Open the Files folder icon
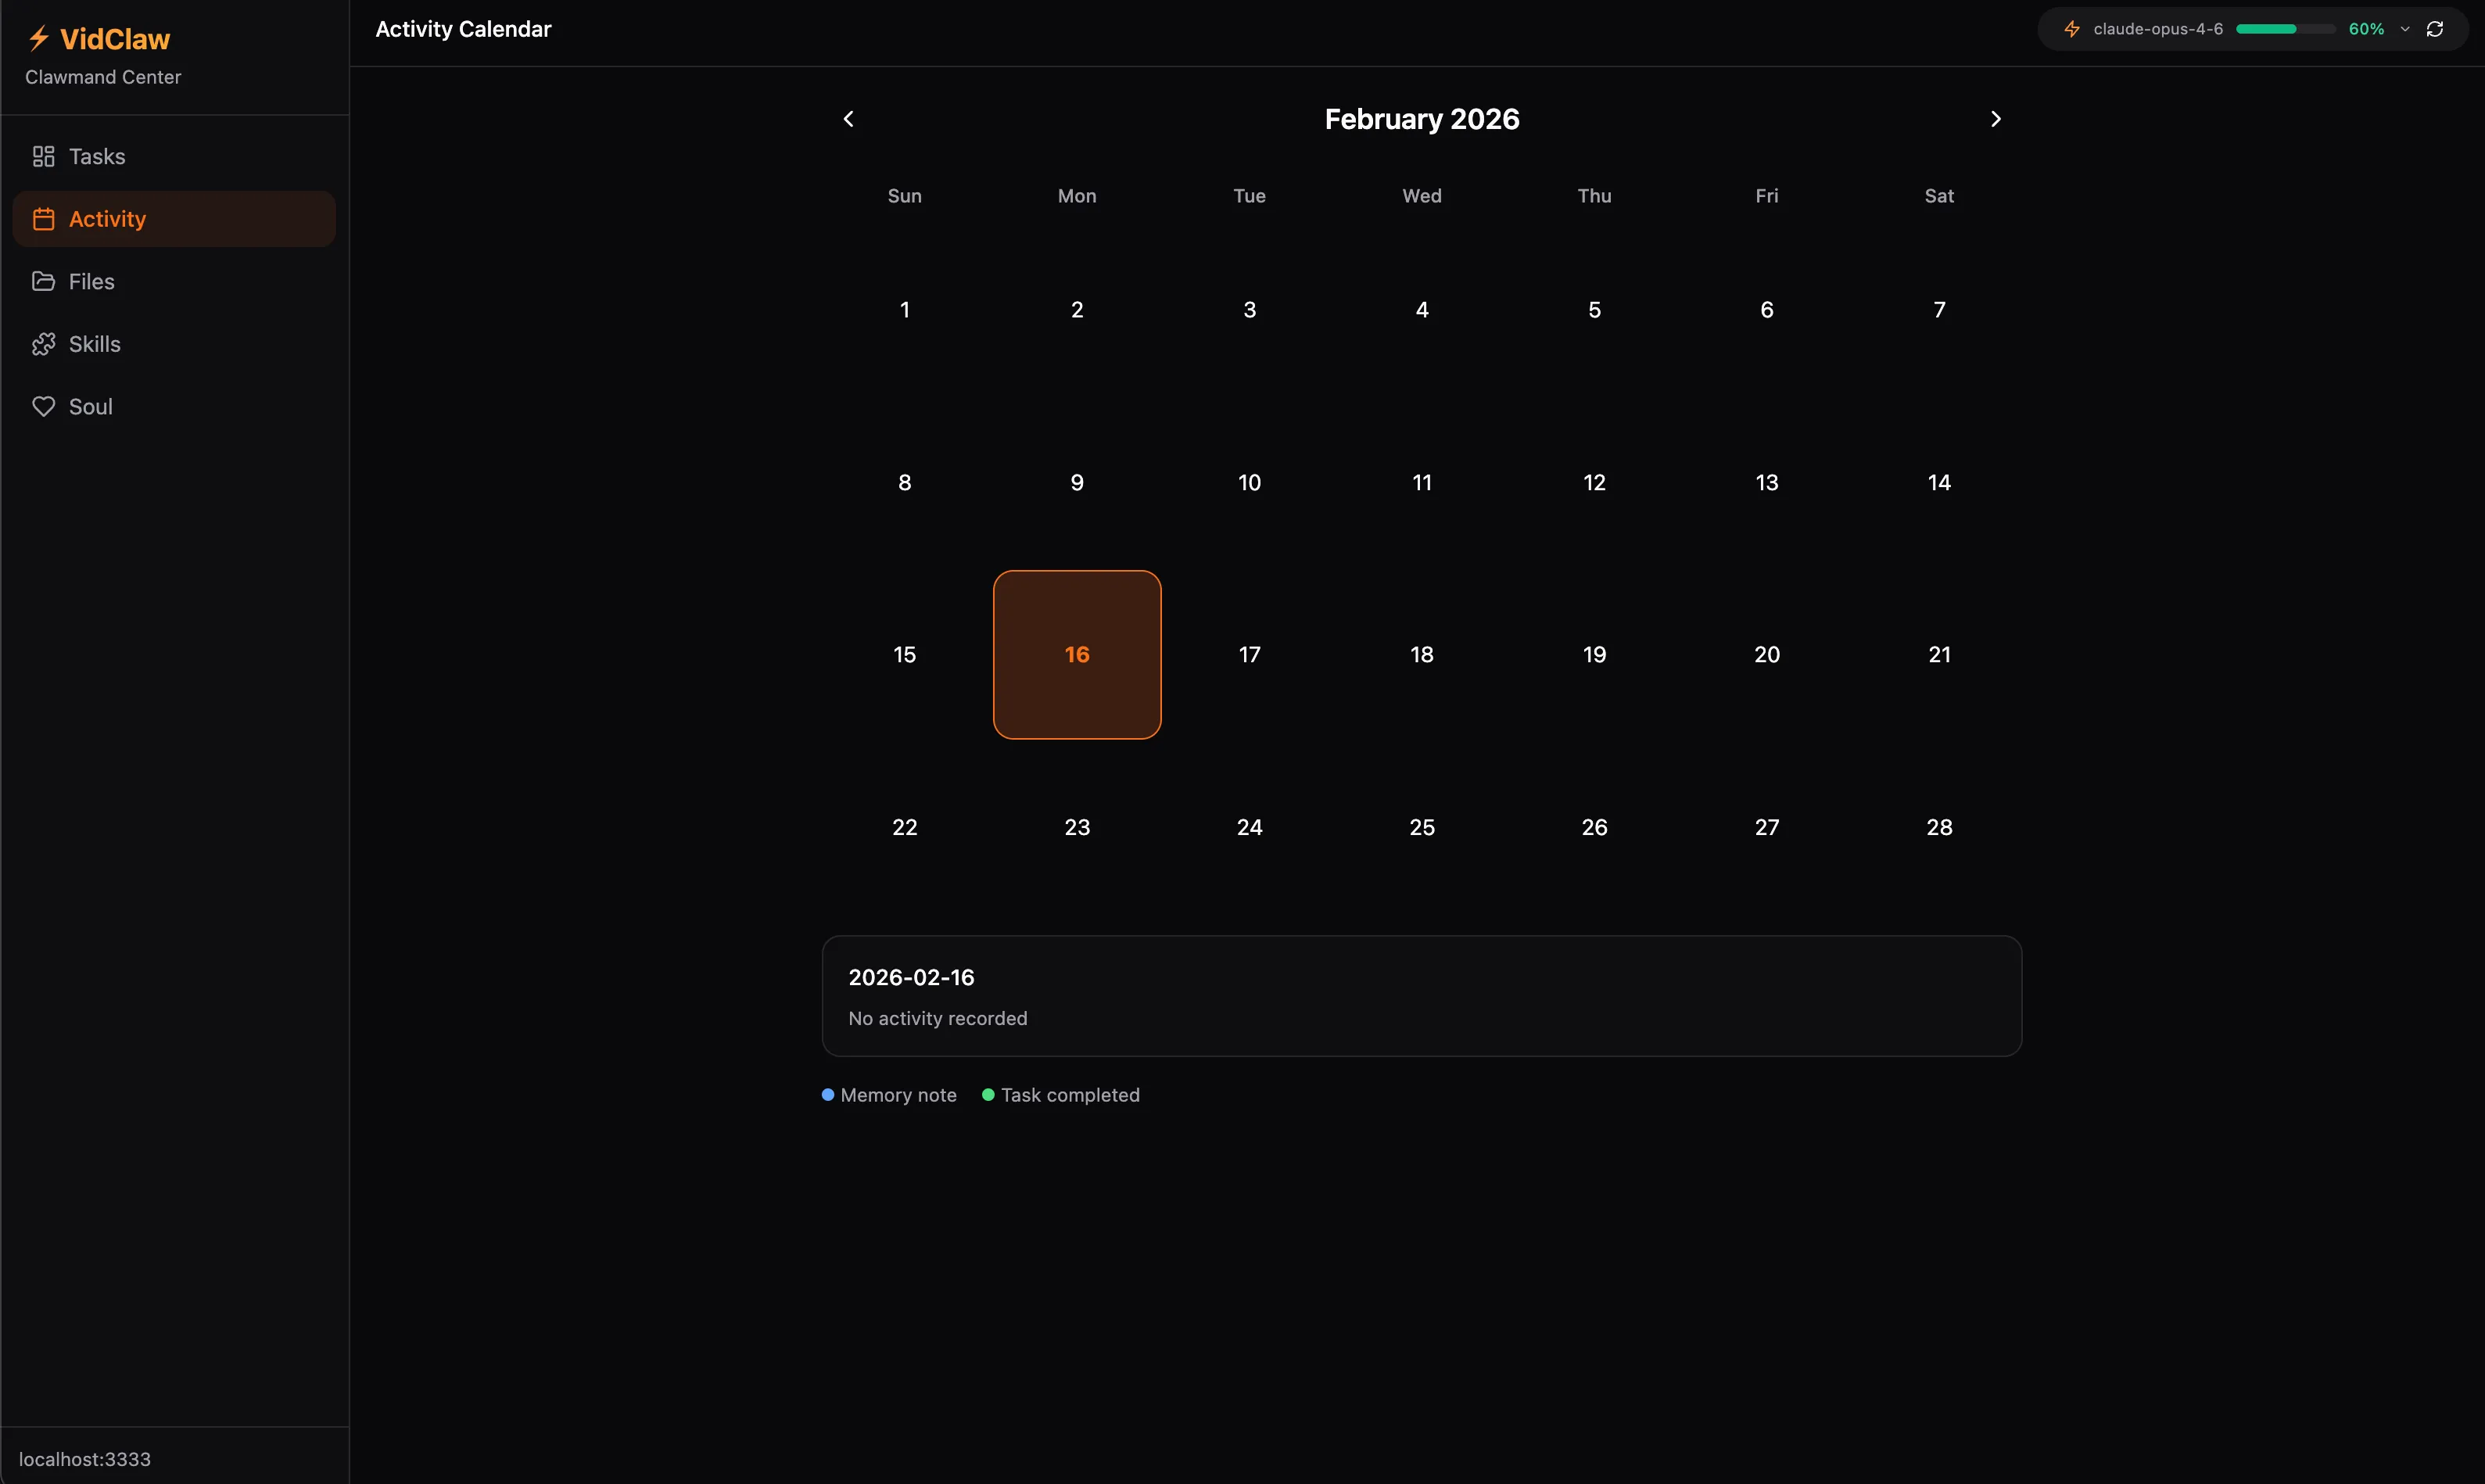This screenshot has height=1484, width=2485. 44,281
